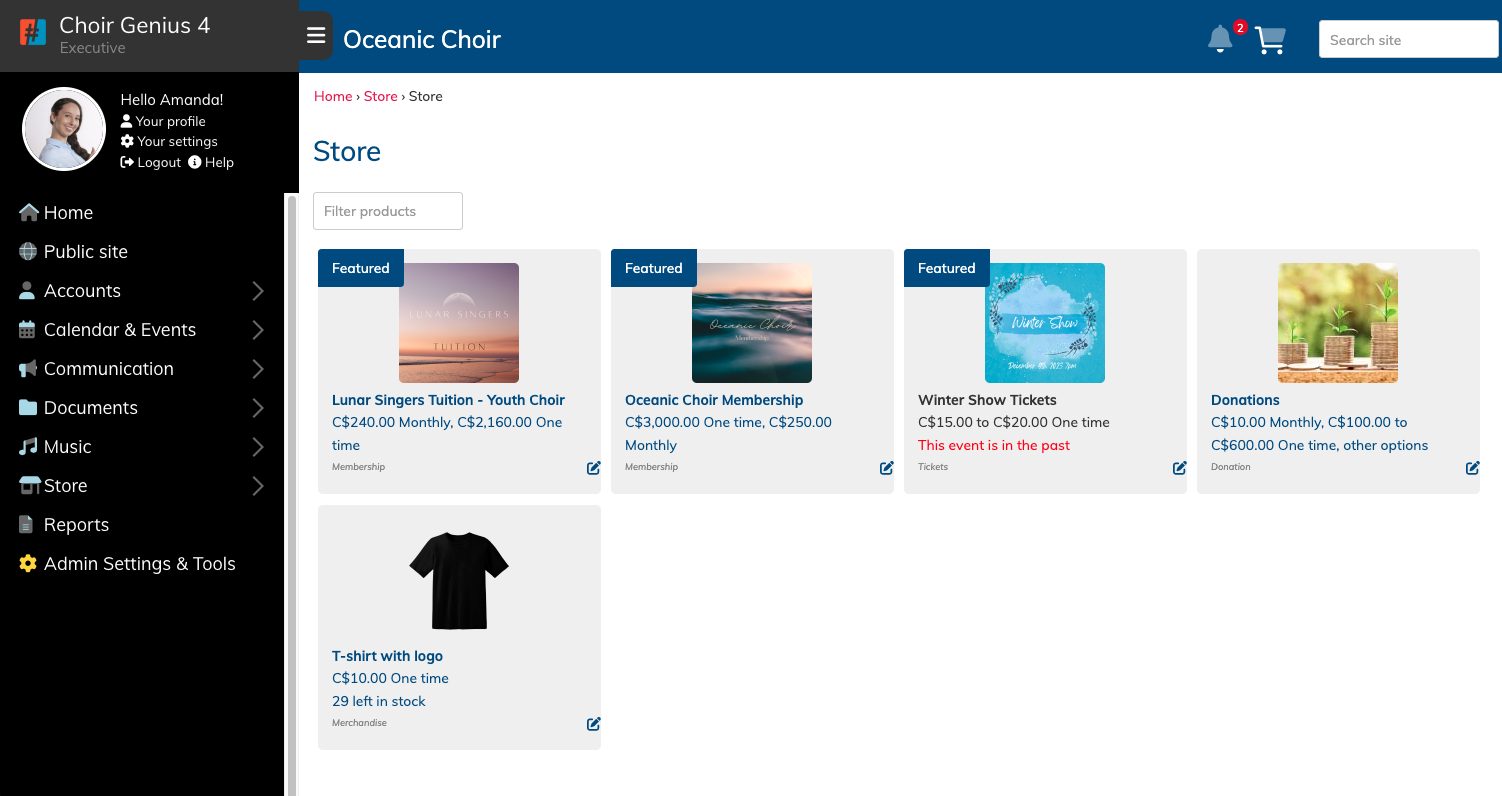Screen dimensions: 1502x796
Task: Open the shopping cart icon
Action: (1270, 40)
